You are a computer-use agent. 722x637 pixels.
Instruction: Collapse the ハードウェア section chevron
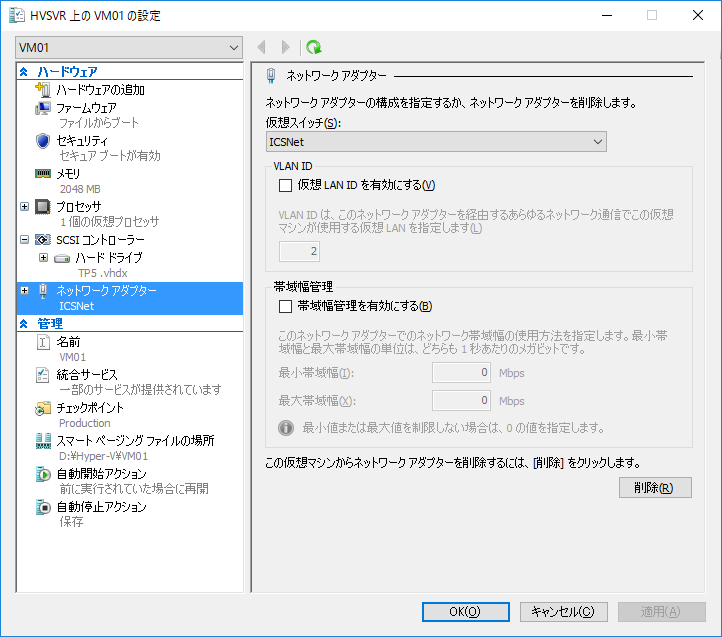pos(24,72)
